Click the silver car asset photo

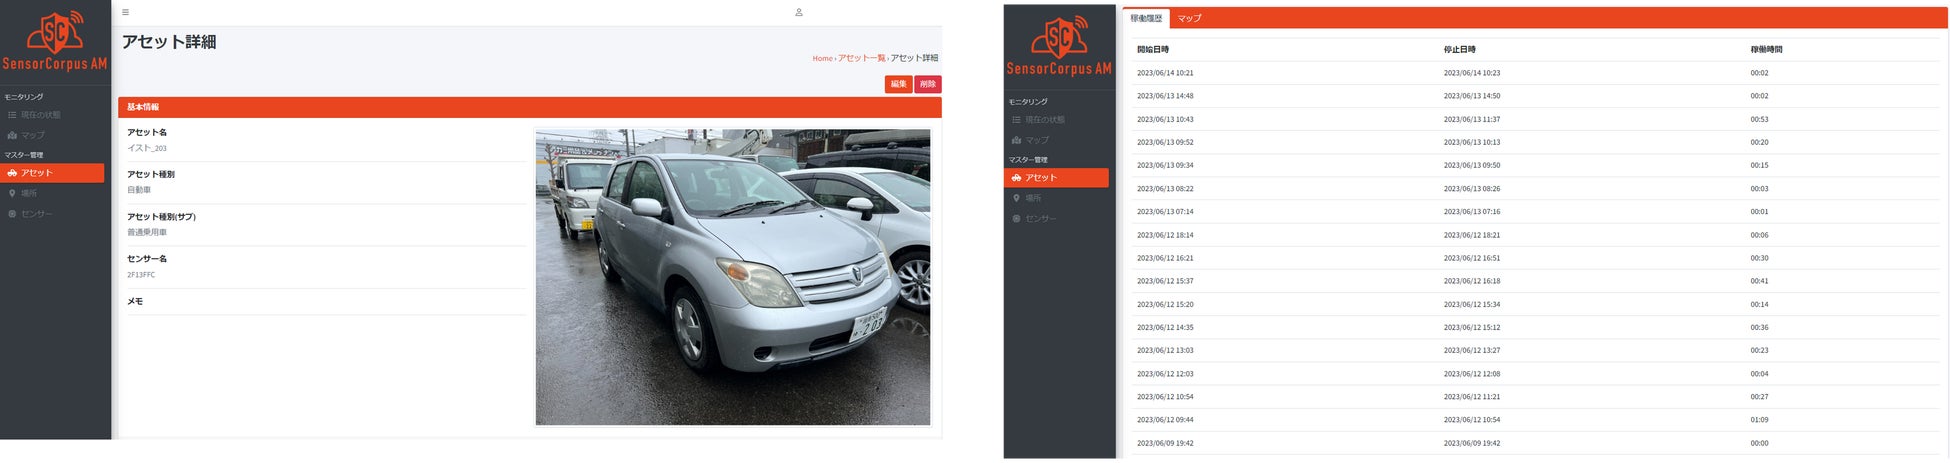[x=733, y=277]
